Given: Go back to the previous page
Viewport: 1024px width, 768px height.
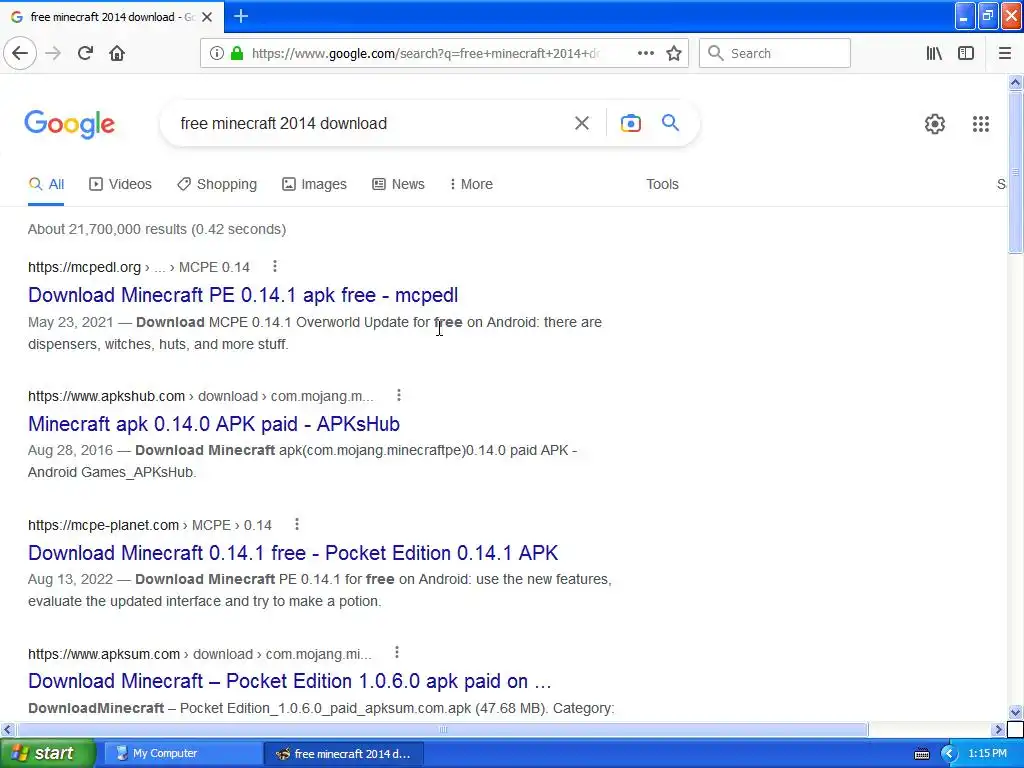Looking at the screenshot, I should pos(20,53).
